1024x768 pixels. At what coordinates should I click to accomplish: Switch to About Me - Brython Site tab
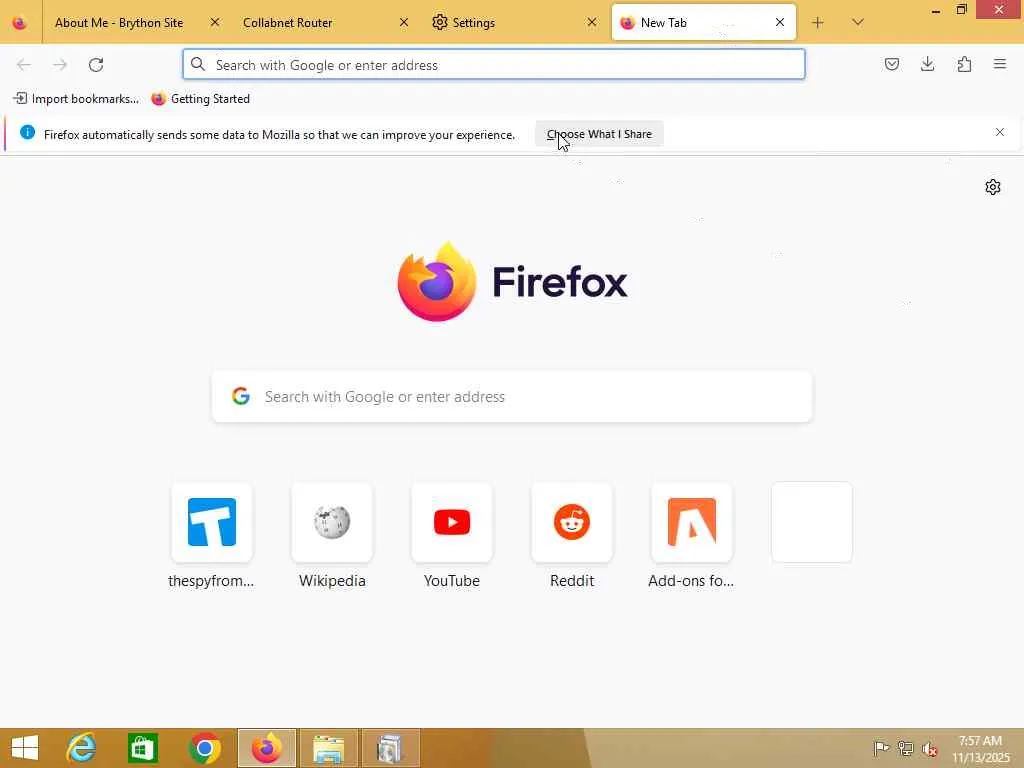click(119, 23)
